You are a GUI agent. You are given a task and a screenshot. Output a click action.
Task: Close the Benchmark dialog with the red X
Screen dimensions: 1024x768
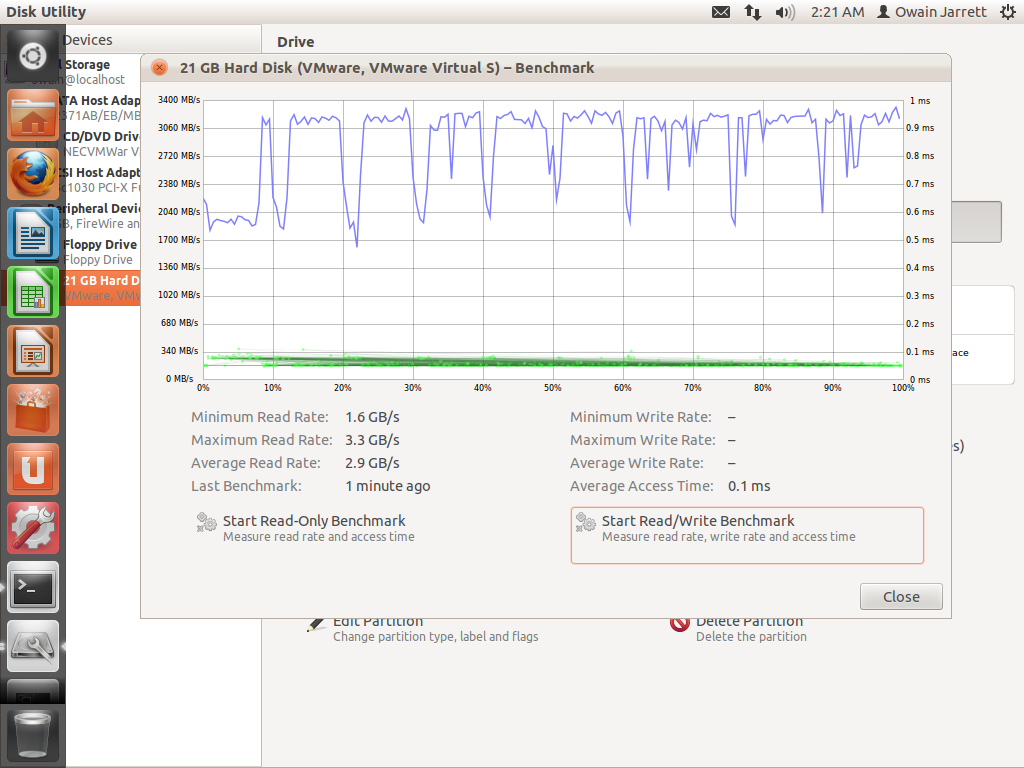(159, 68)
